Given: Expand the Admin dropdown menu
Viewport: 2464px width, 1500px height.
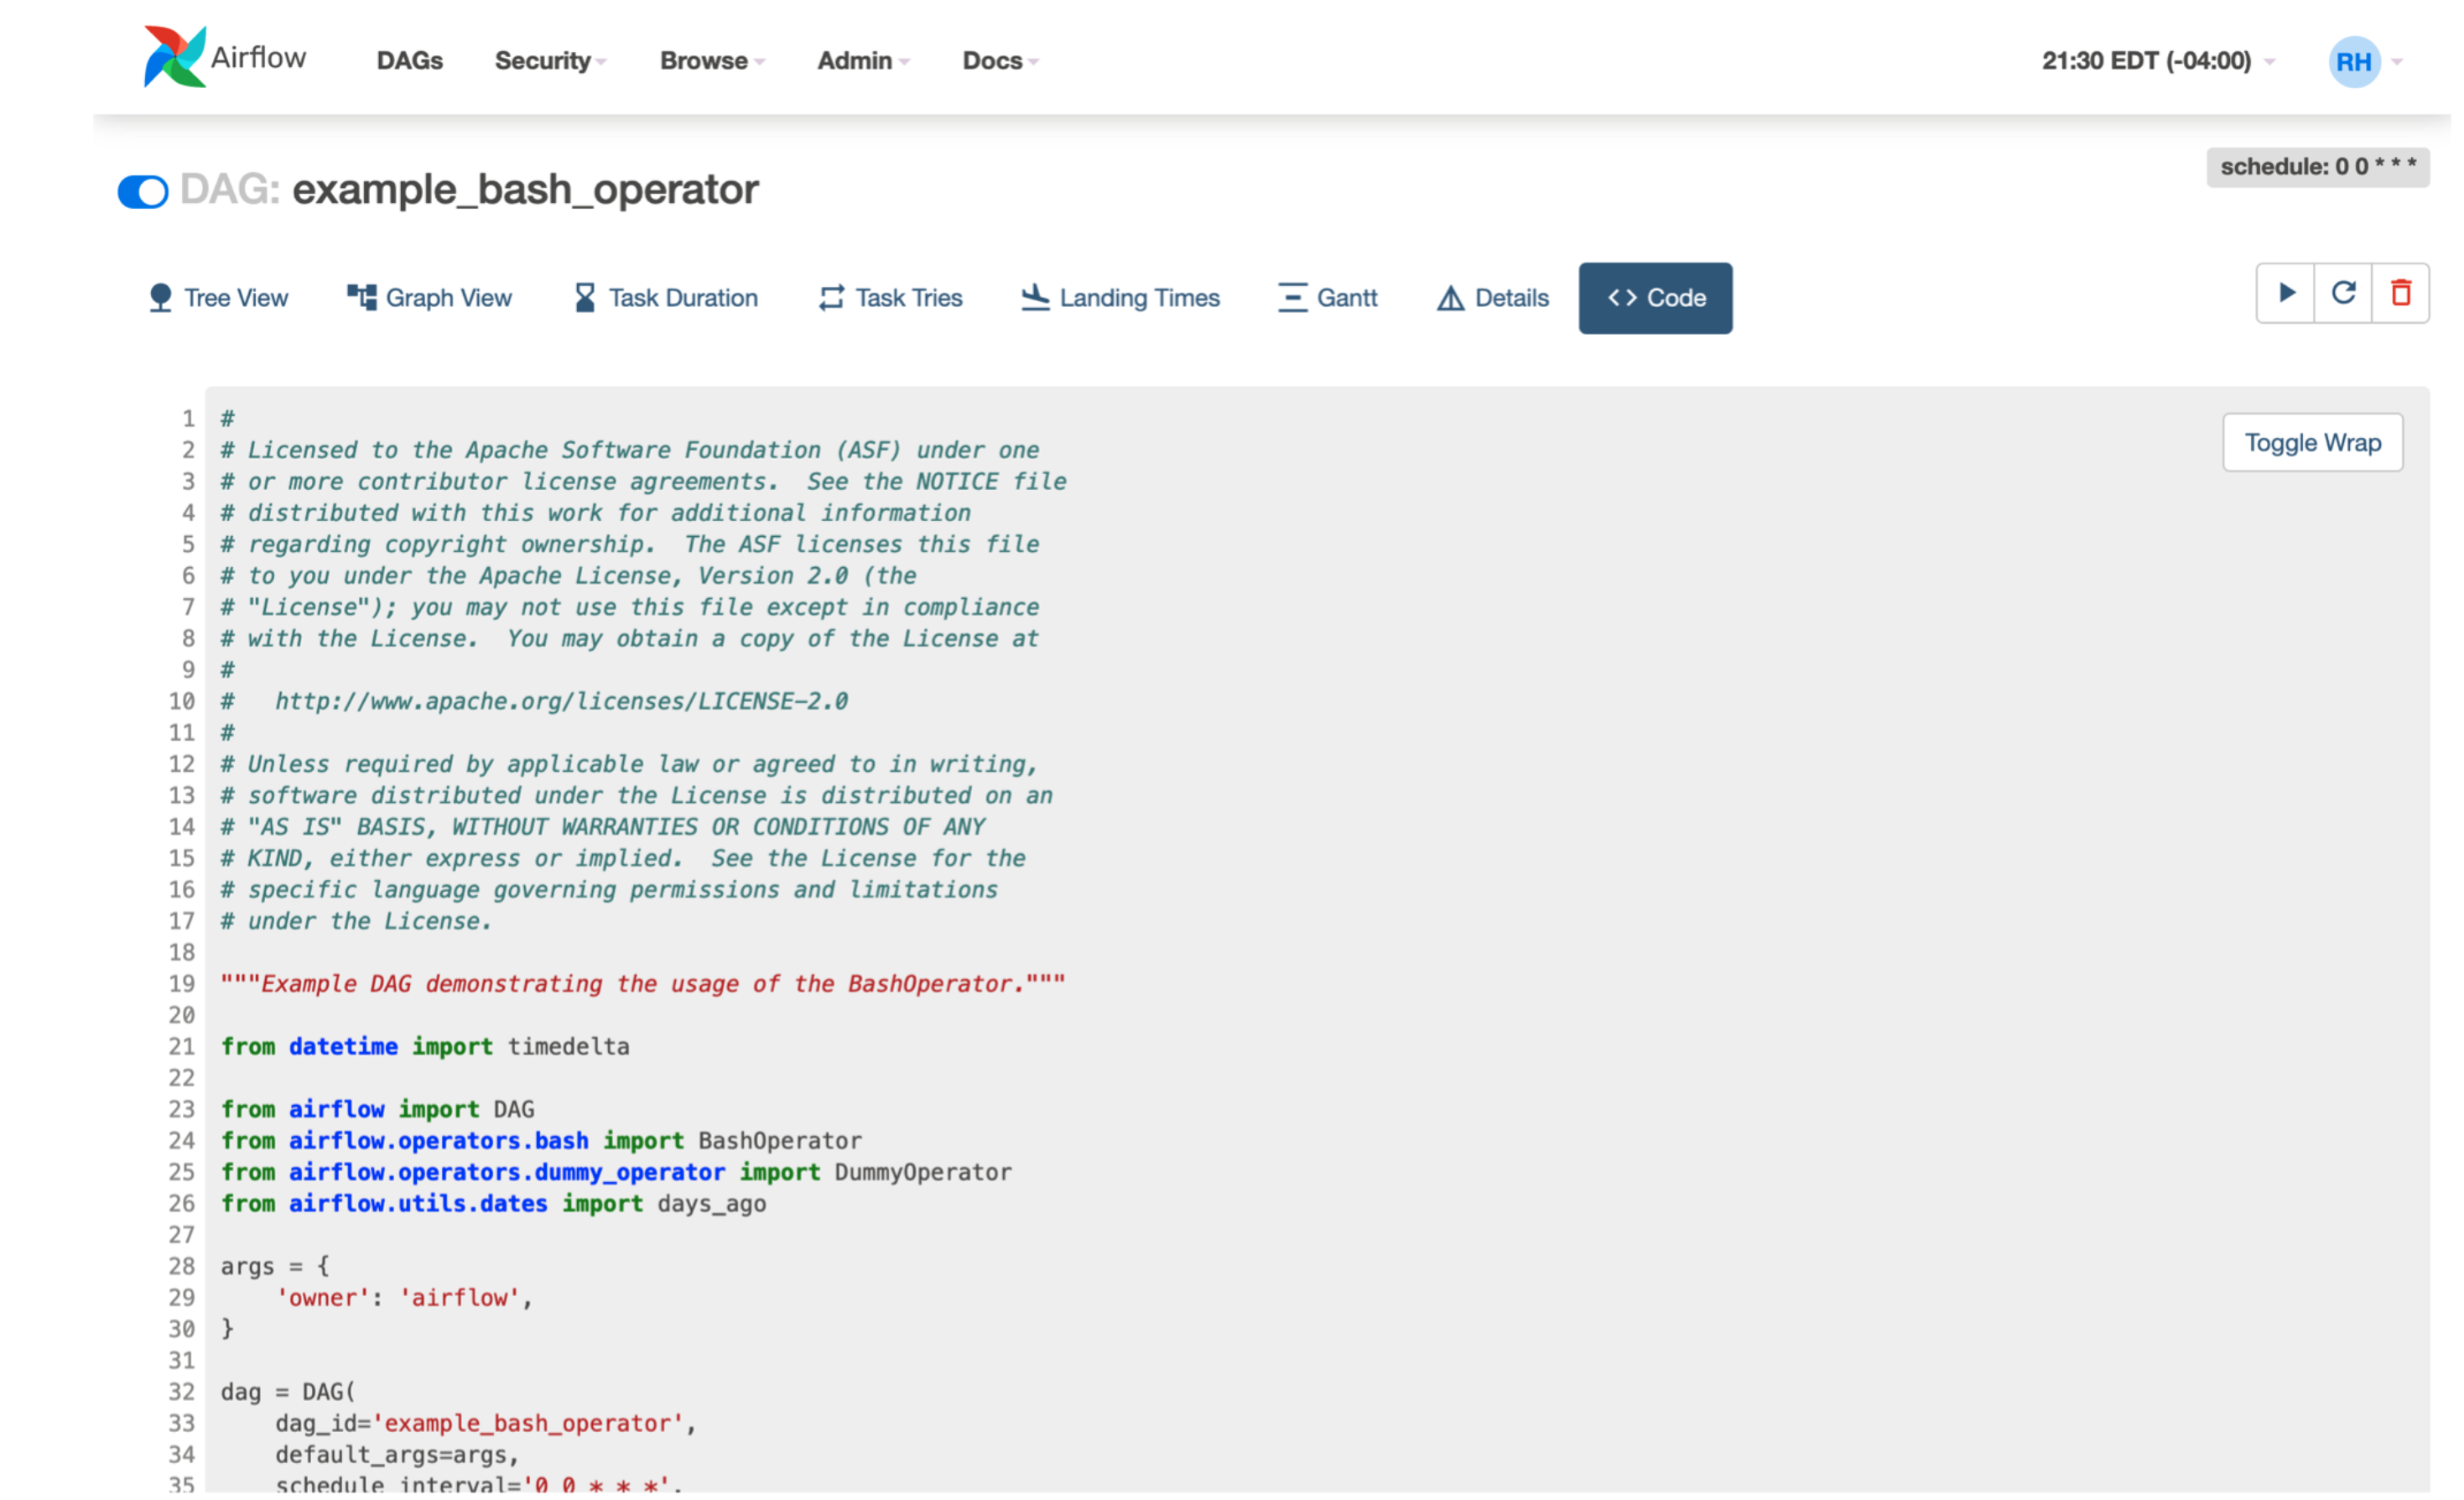Looking at the screenshot, I should pyautogui.click(x=863, y=61).
